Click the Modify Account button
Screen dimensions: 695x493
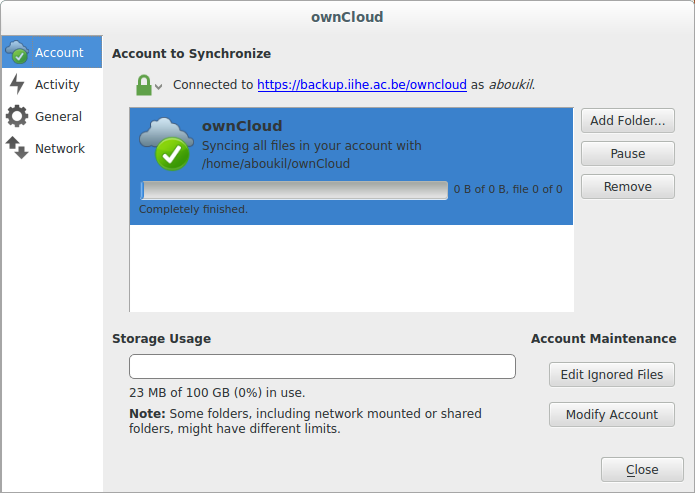click(611, 415)
